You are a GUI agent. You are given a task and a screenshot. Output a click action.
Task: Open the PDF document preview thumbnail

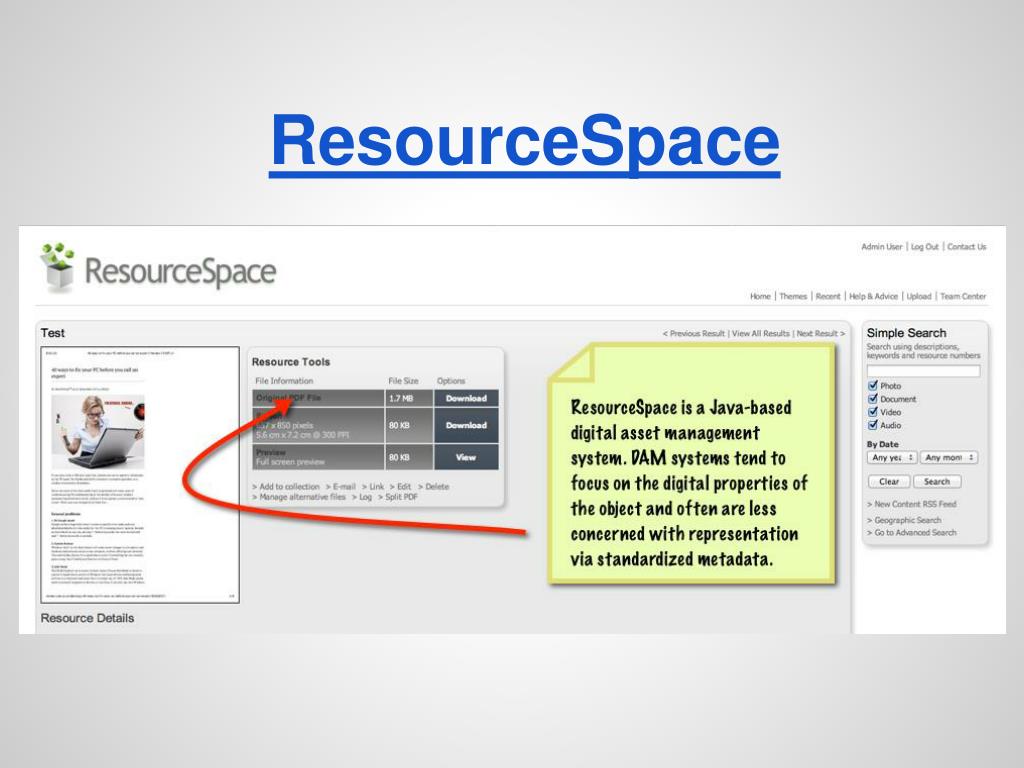(140, 475)
